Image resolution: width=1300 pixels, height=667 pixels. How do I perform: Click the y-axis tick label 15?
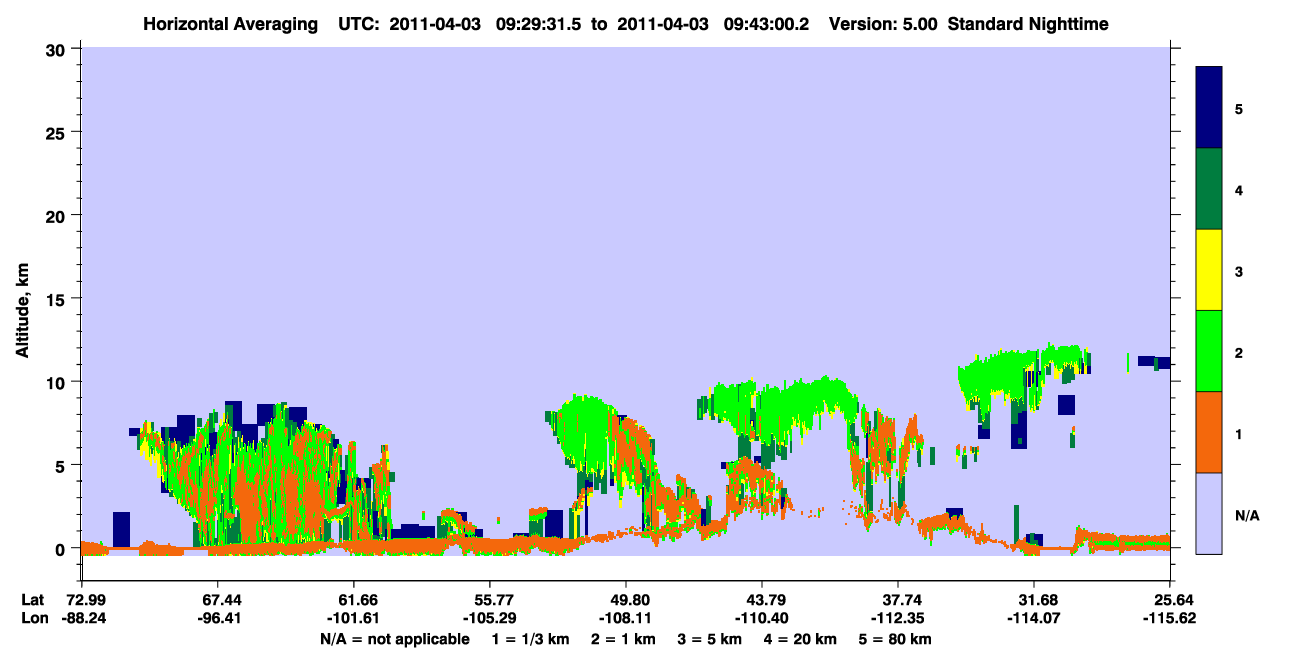(58, 299)
